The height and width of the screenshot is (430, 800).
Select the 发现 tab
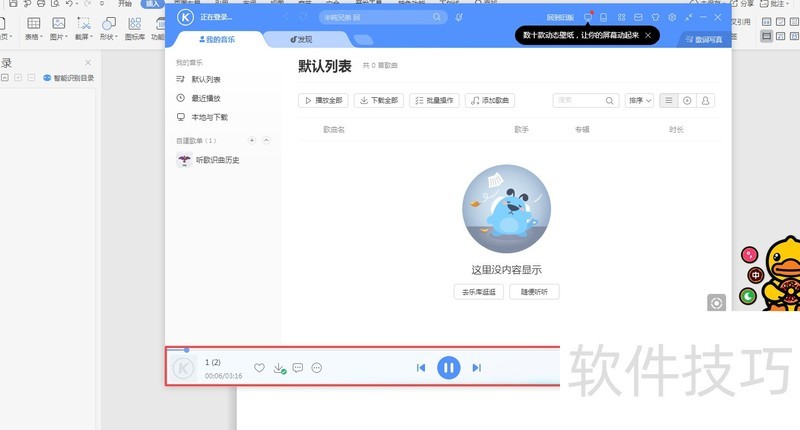click(301, 39)
